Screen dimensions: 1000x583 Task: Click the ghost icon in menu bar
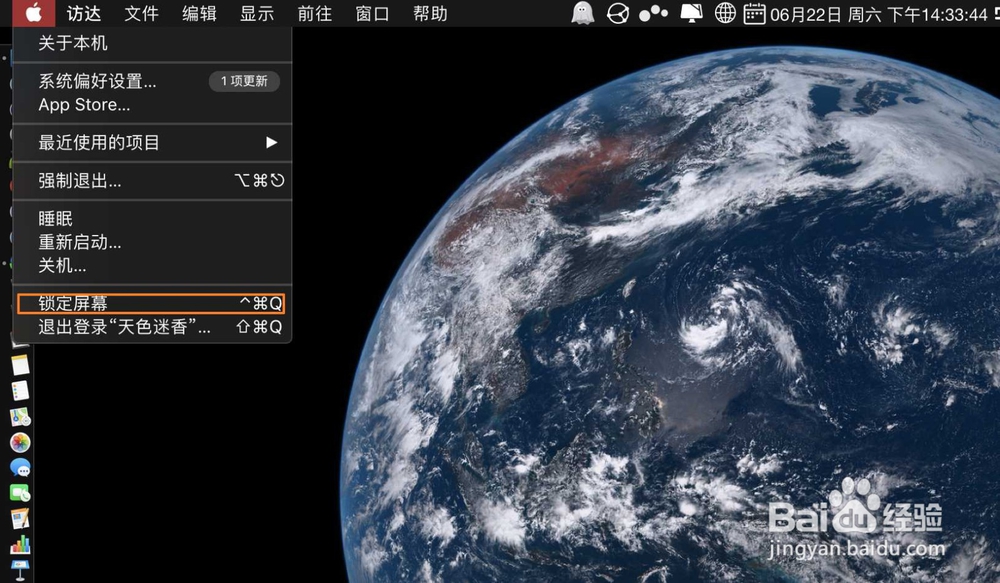pos(582,13)
